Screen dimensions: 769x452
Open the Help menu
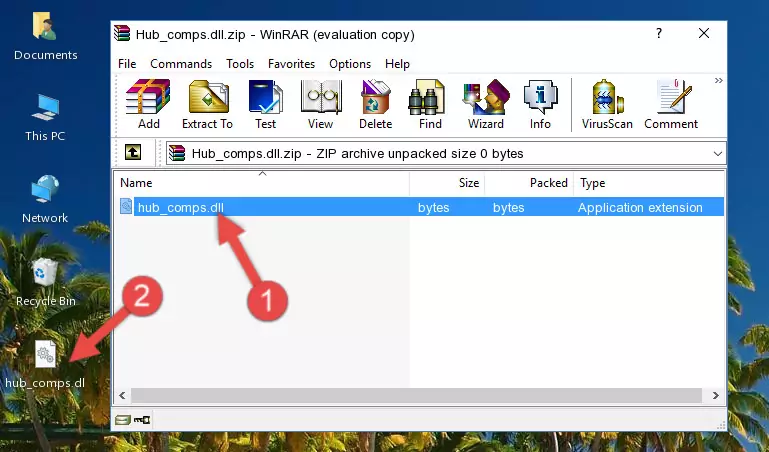[397, 64]
